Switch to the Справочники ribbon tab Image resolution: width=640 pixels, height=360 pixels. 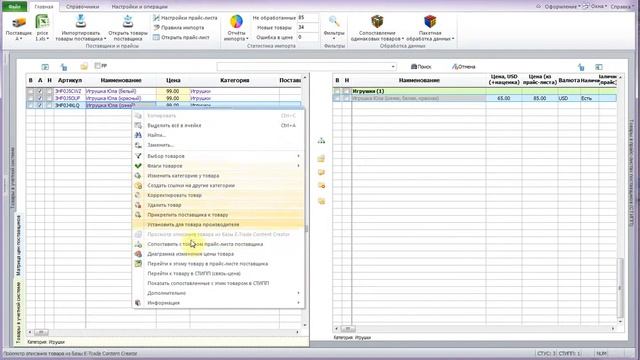point(82,7)
